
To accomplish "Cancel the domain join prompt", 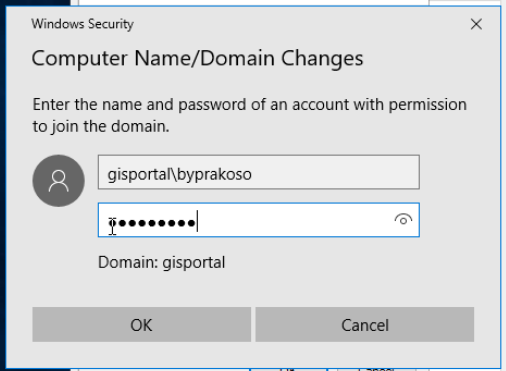I will point(365,325).
